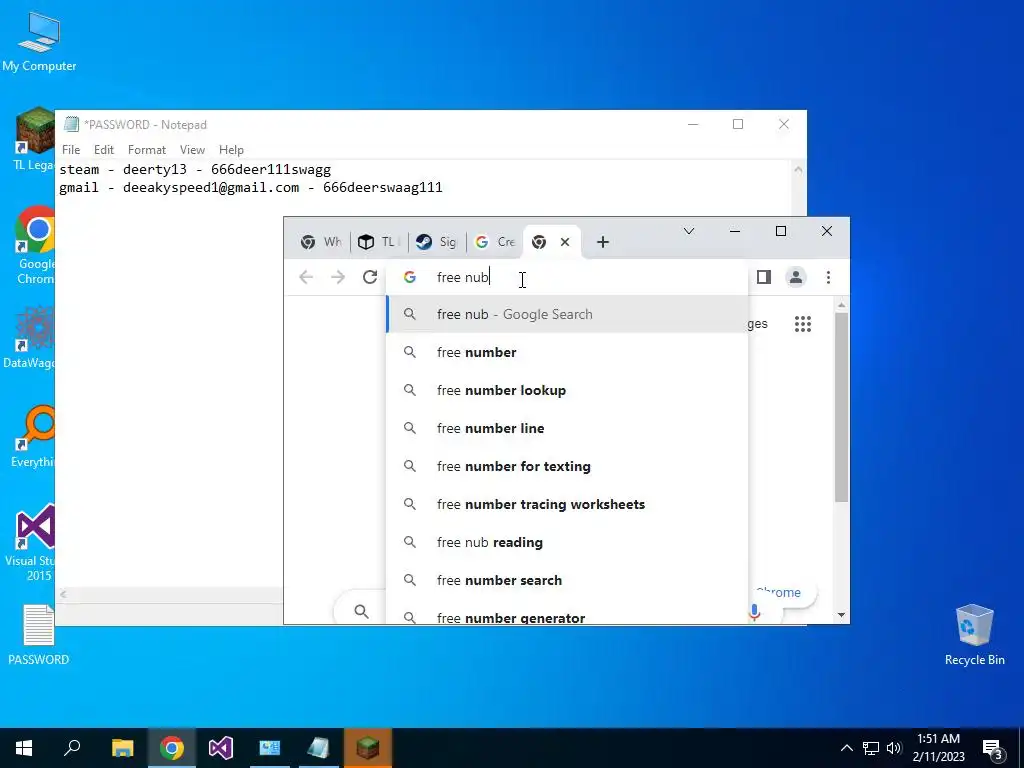This screenshot has height=768, width=1024.
Task: Open Recycle Bin on desktop
Action: [974, 635]
